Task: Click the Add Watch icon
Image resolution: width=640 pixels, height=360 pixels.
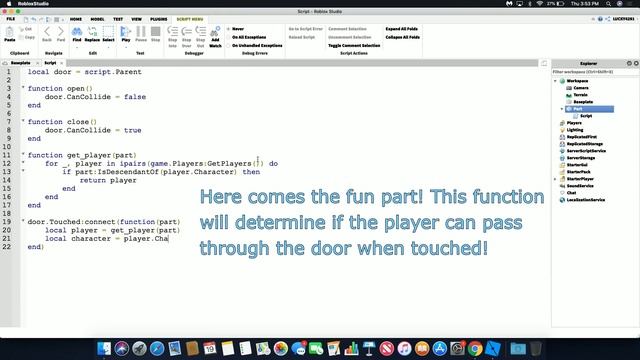Action: [215, 37]
